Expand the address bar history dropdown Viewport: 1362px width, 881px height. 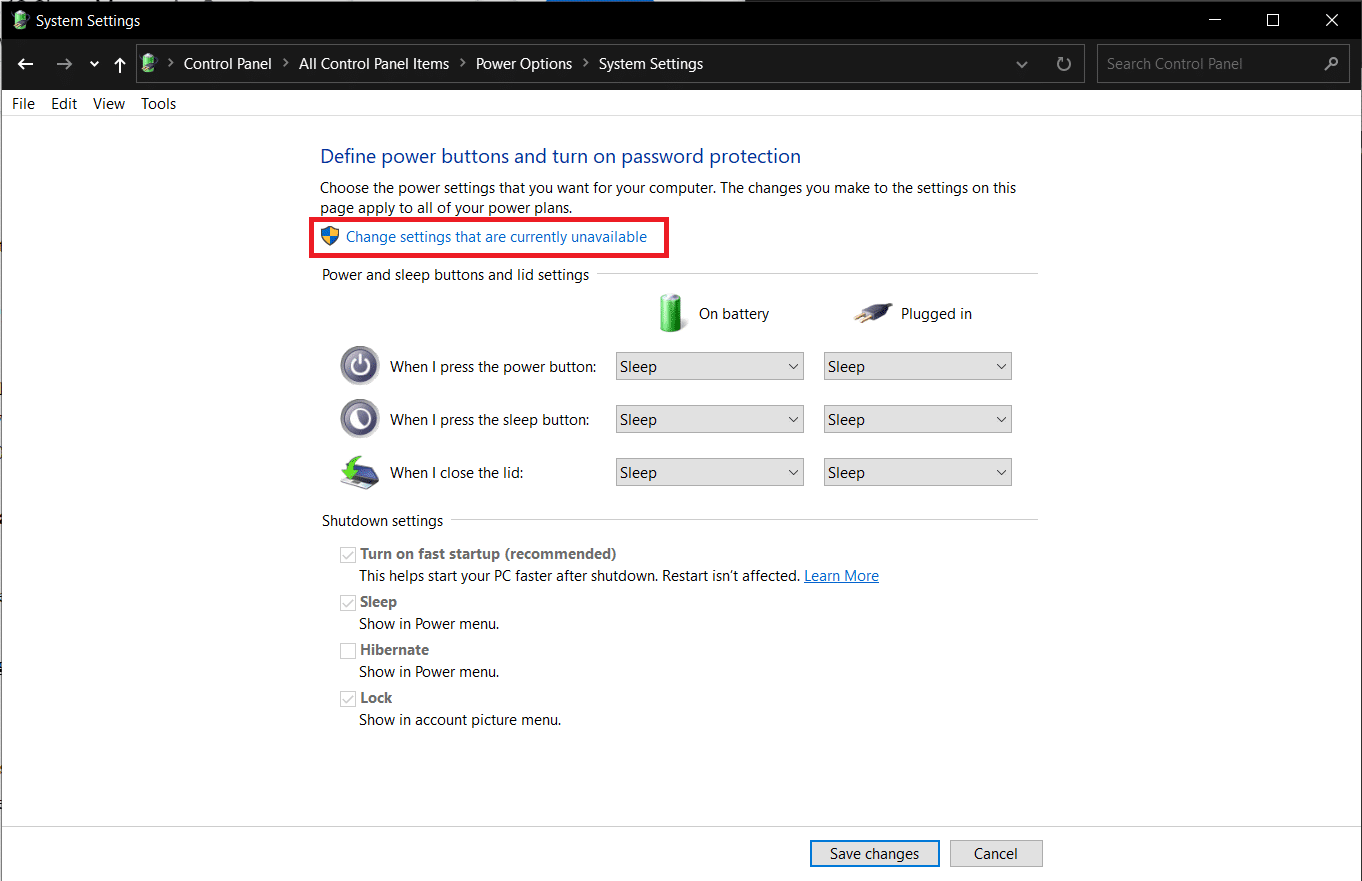tap(1022, 64)
